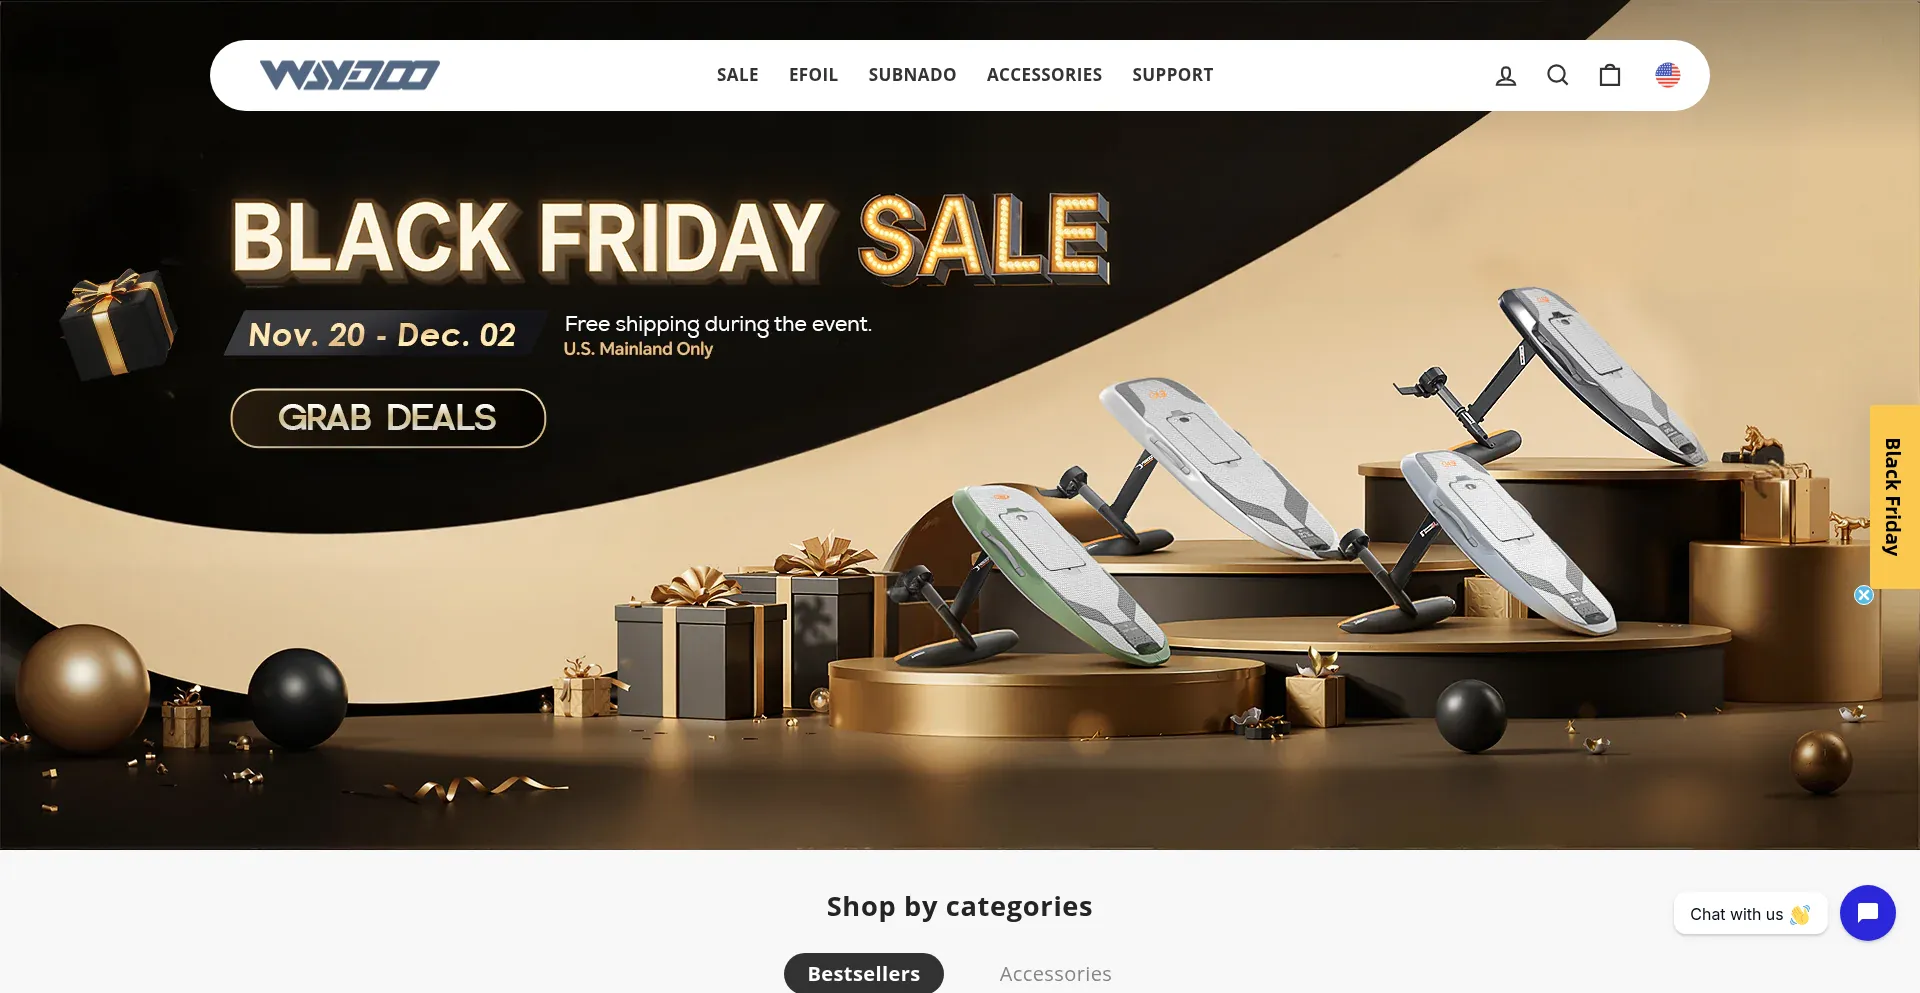Select the US flag region selector
The image size is (1920, 993).
pyautogui.click(x=1667, y=75)
